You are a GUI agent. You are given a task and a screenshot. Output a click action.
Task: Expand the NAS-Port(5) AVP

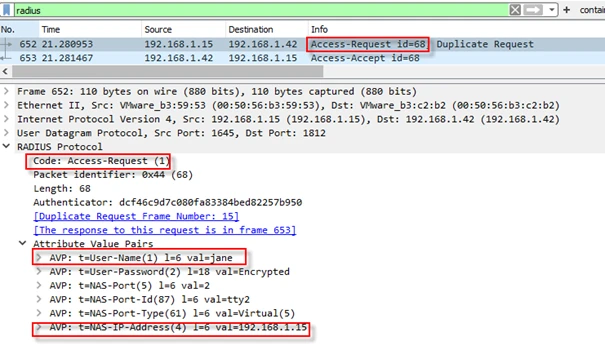(x=39, y=285)
